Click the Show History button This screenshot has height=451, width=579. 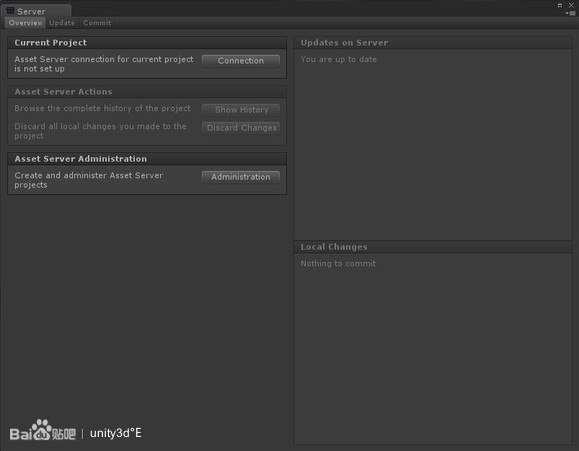(241, 110)
